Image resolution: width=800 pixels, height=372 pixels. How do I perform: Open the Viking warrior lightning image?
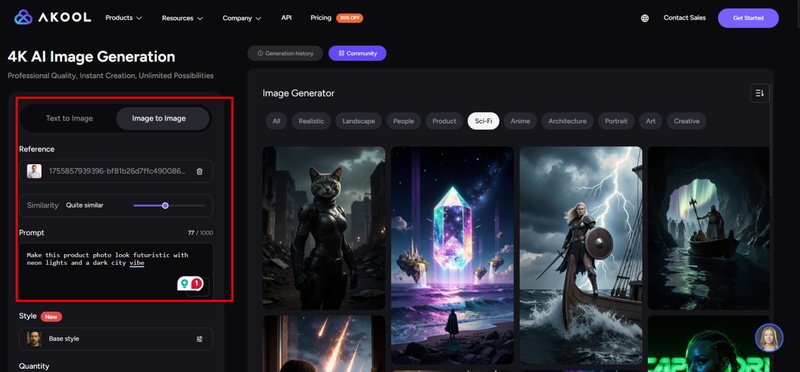click(581, 255)
